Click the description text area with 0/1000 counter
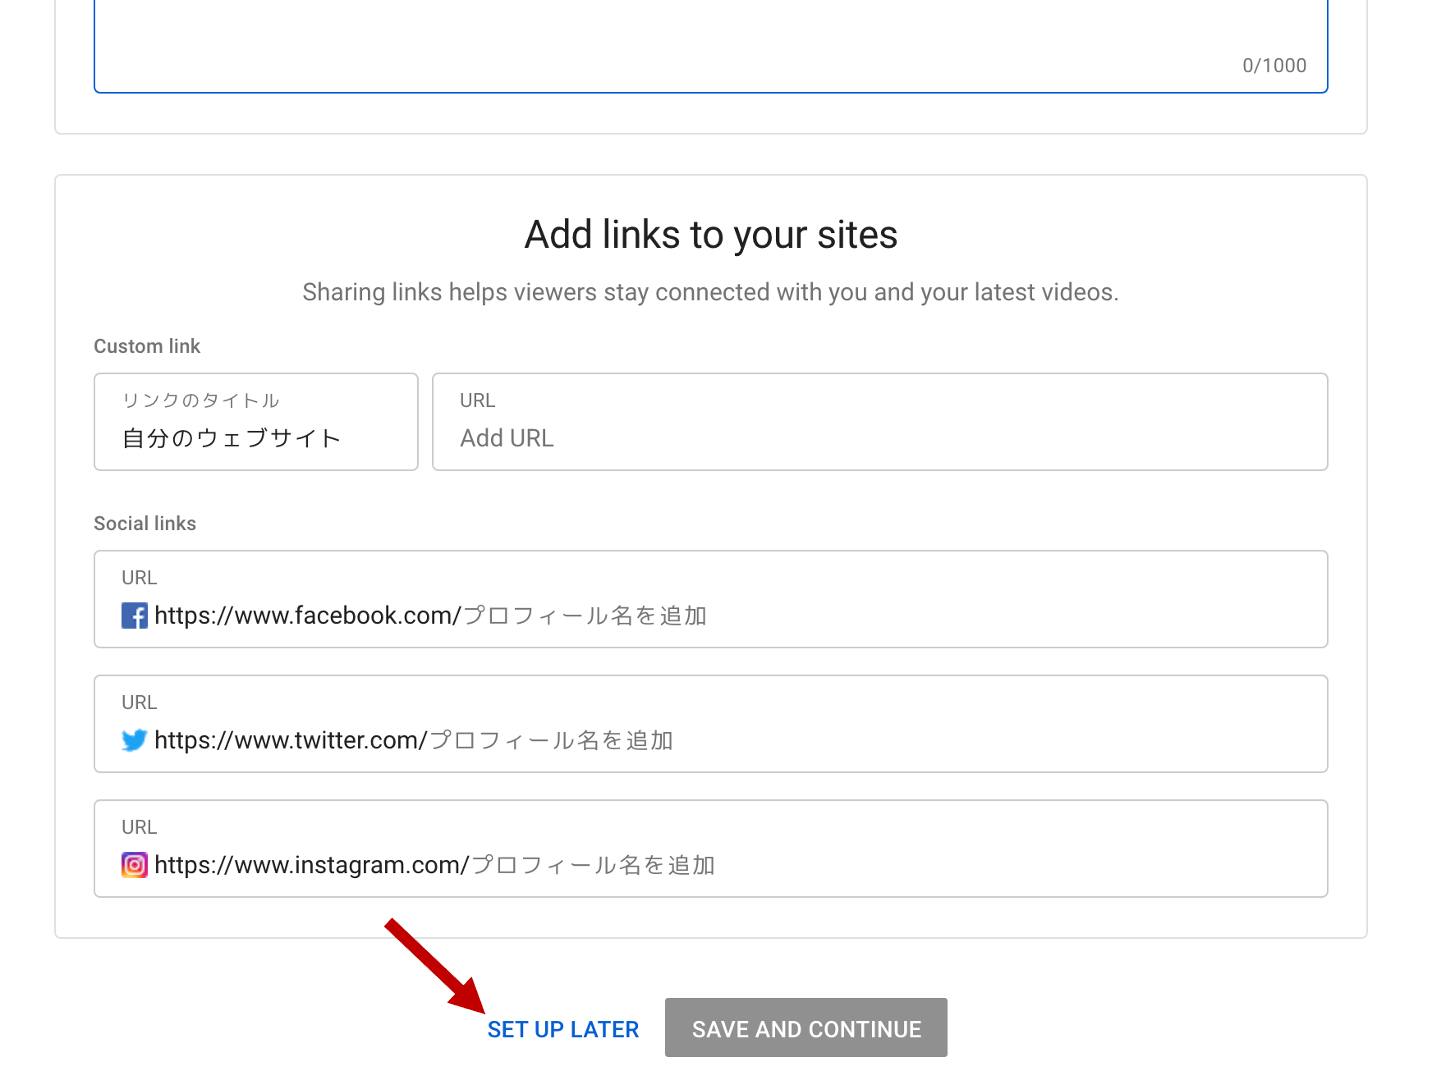Viewport: 1432px width, 1080px height. 711,46
